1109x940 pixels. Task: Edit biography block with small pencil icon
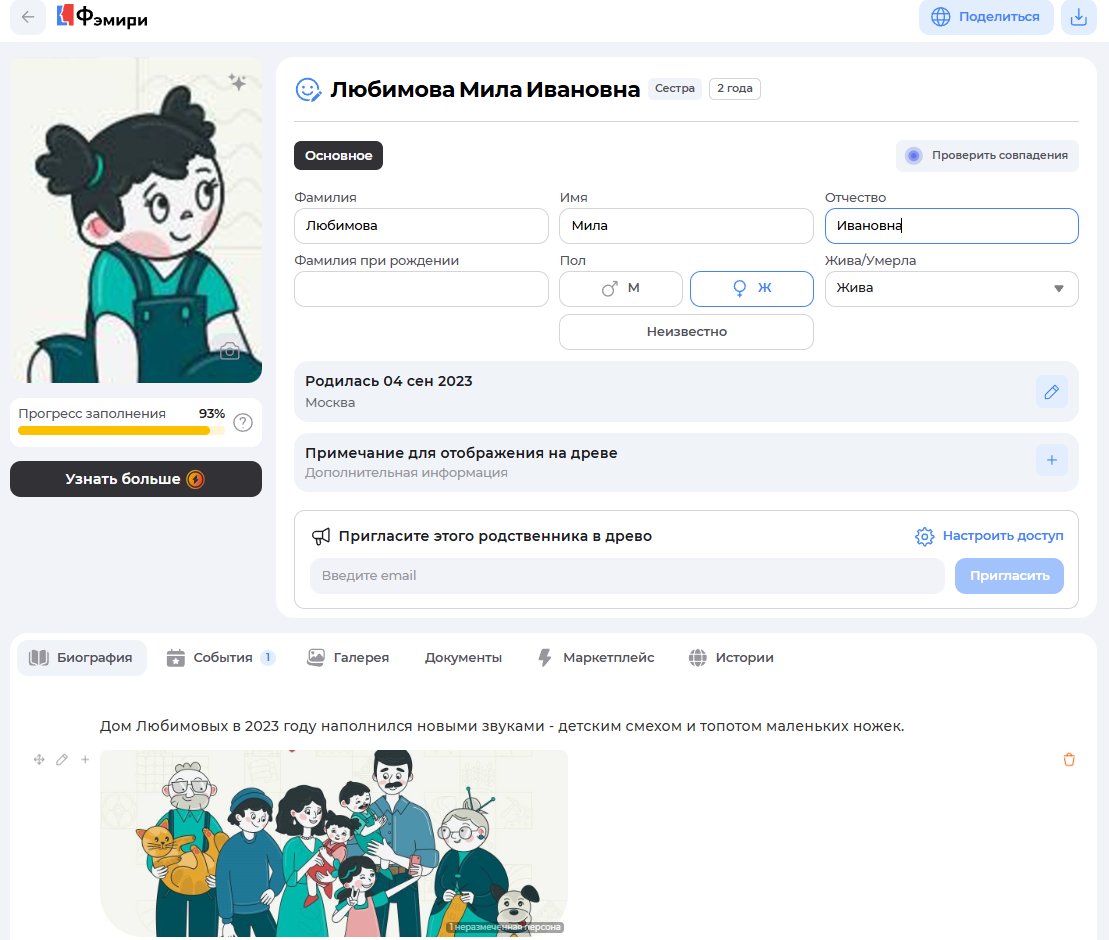(x=62, y=759)
